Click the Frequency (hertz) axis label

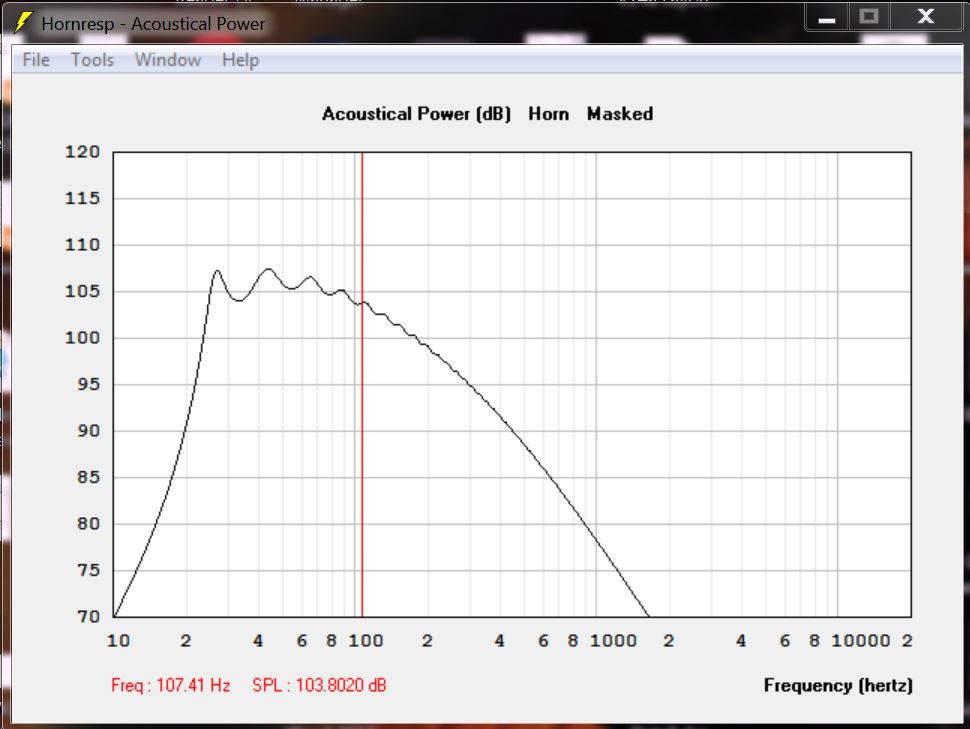click(838, 685)
